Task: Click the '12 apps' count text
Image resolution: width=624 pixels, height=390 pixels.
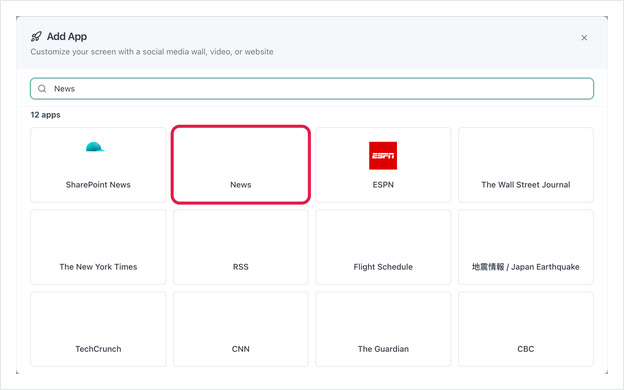Action: [x=45, y=115]
